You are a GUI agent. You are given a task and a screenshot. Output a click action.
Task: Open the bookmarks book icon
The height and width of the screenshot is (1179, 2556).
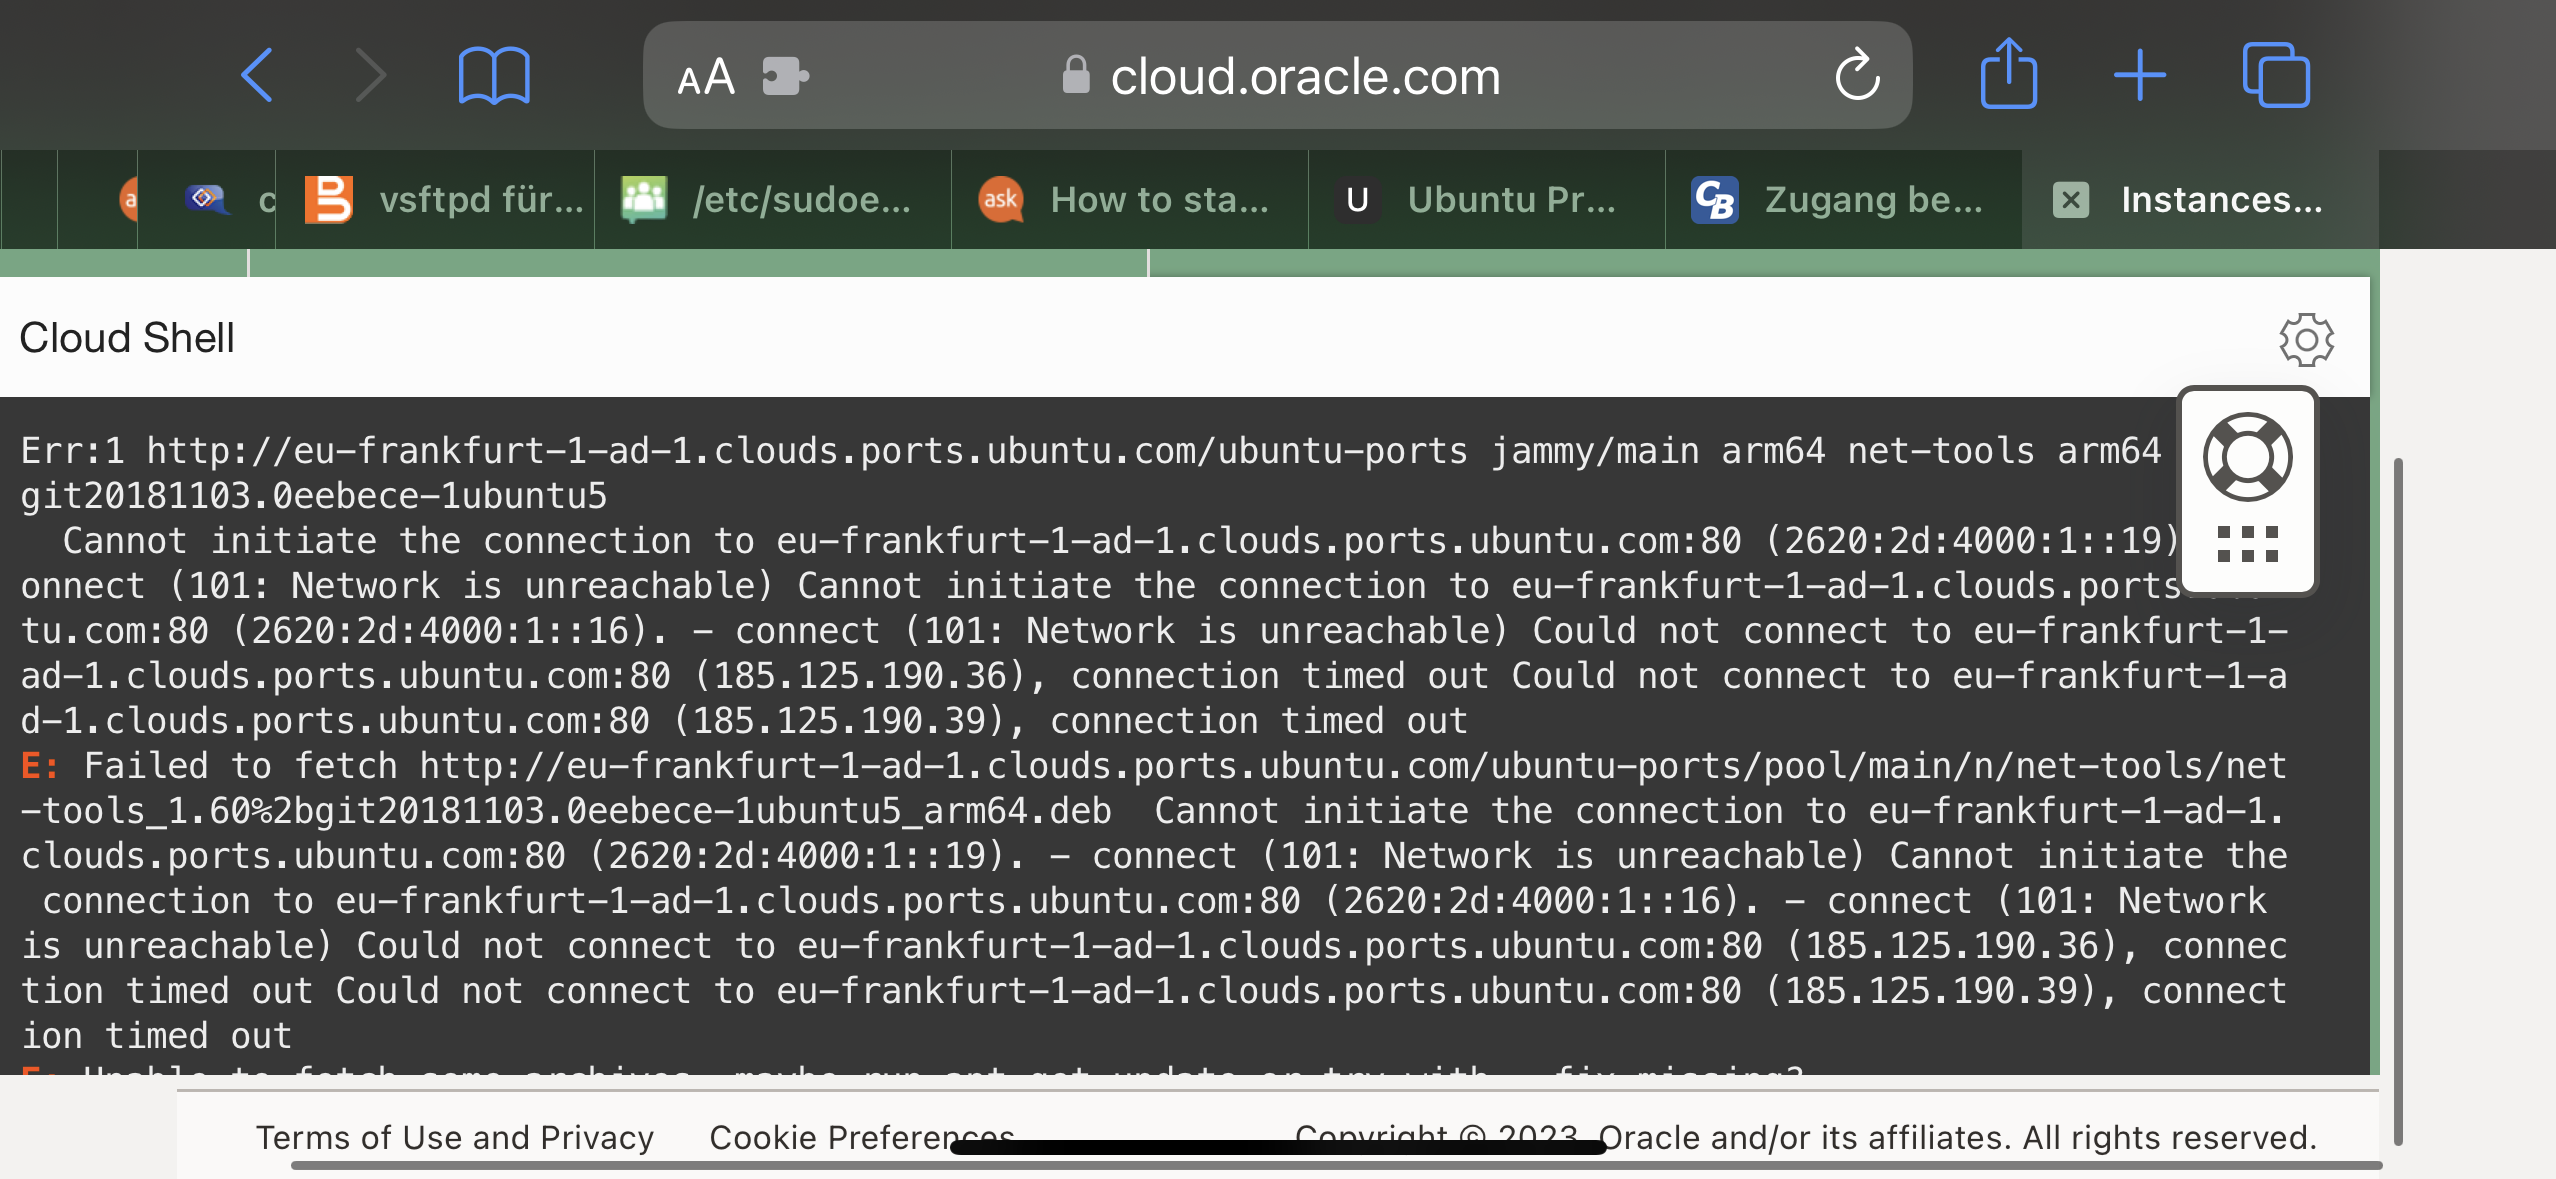(494, 75)
